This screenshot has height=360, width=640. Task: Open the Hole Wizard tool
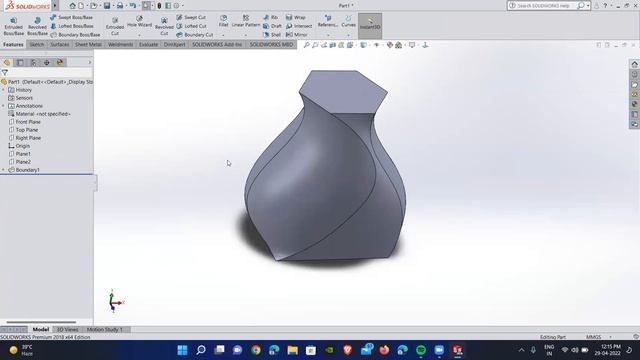click(x=139, y=22)
